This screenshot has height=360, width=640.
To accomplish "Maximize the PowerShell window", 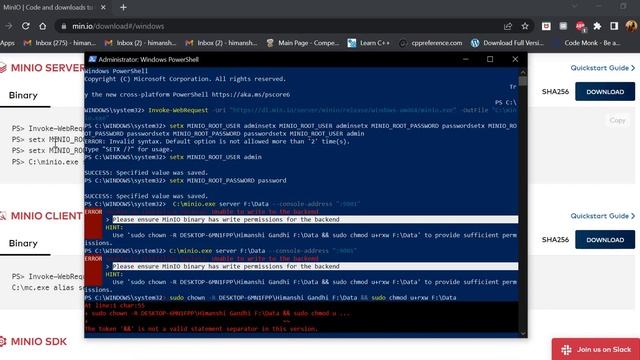I will point(490,59).
